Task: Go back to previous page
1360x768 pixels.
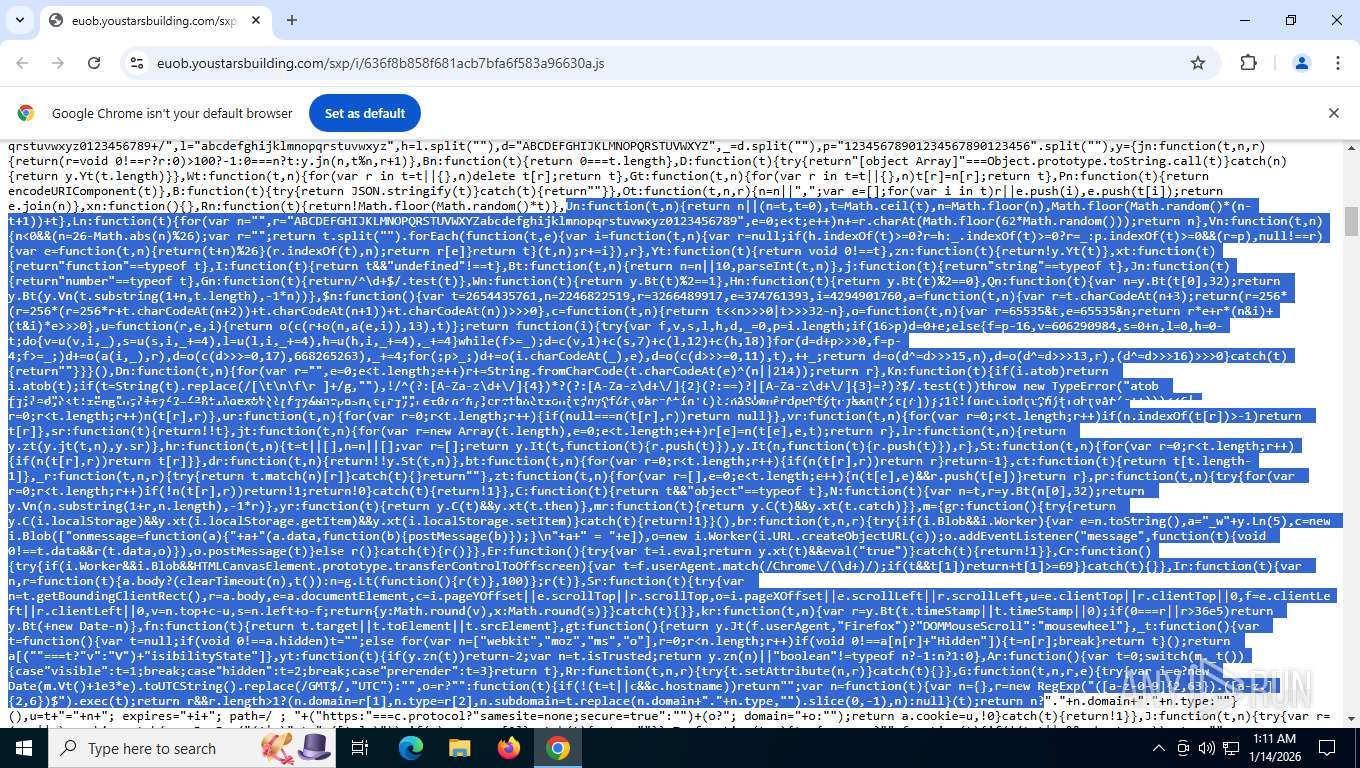Action: 22,63
